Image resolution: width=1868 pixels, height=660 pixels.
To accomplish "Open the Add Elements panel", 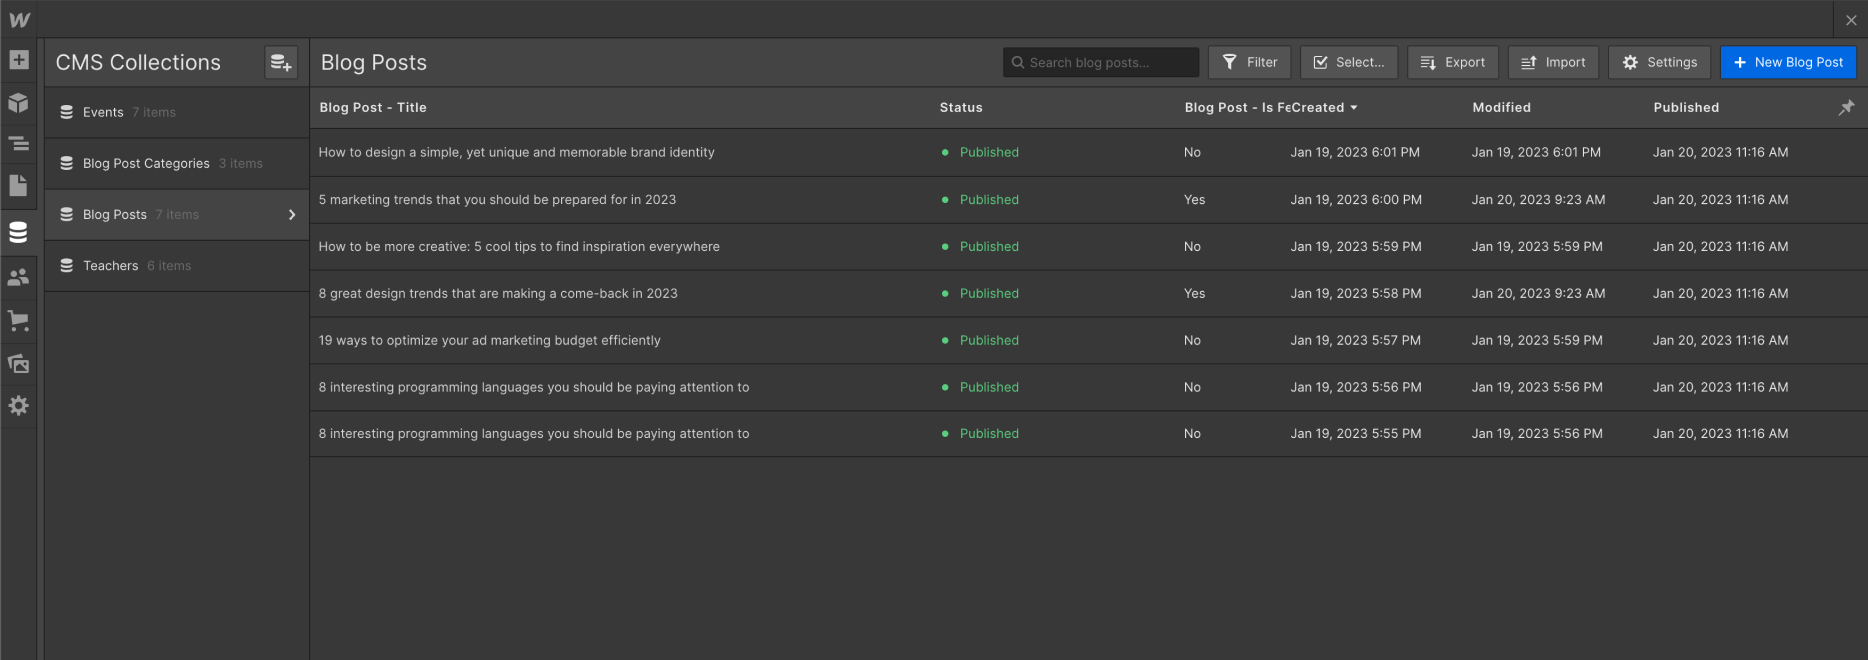I will (19, 60).
